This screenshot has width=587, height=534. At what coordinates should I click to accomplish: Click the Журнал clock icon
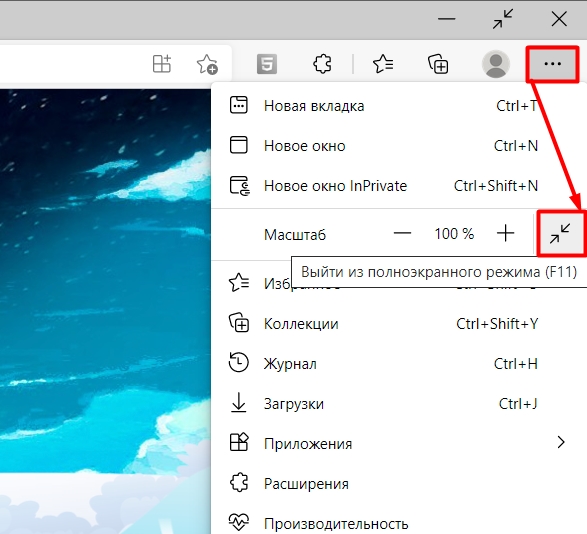point(238,362)
